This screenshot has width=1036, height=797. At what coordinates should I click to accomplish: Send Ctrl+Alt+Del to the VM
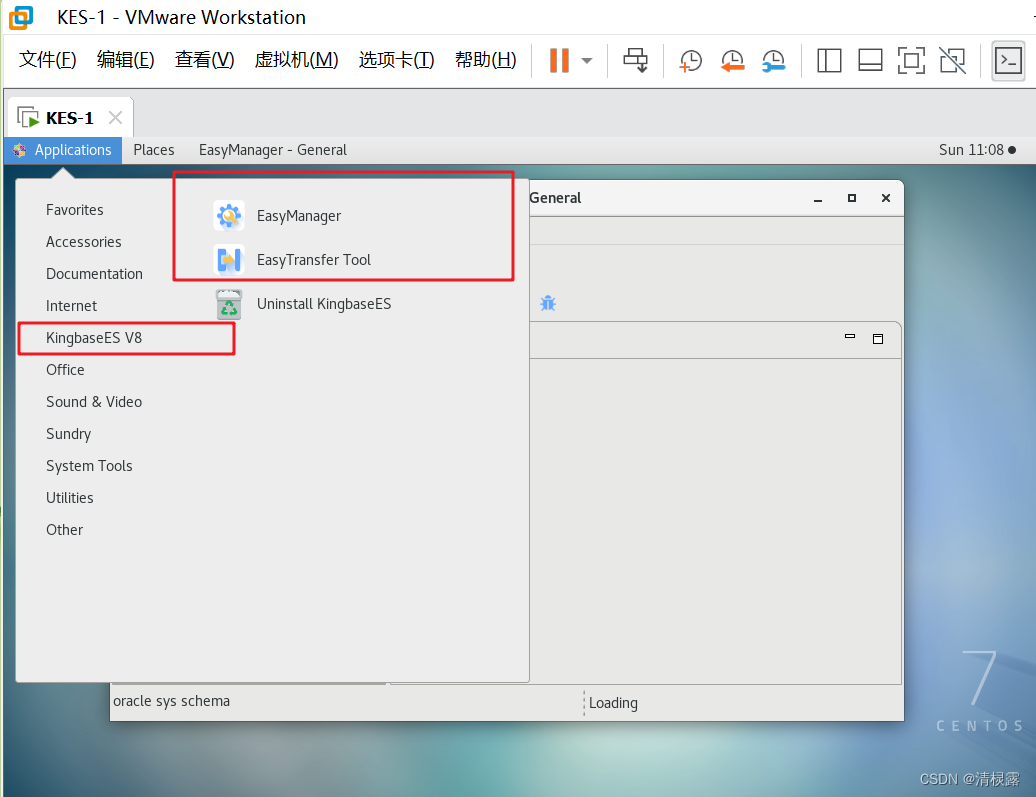click(x=636, y=60)
